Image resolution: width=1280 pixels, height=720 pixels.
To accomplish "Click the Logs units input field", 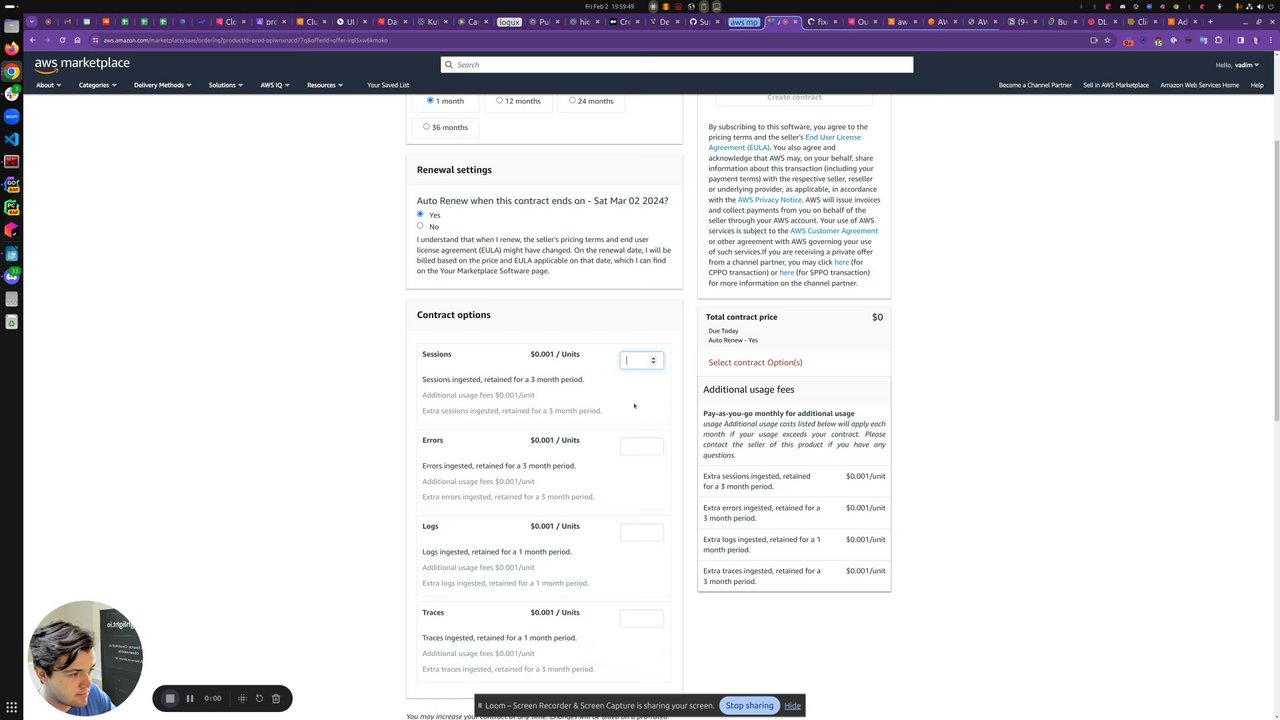I will [641, 532].
